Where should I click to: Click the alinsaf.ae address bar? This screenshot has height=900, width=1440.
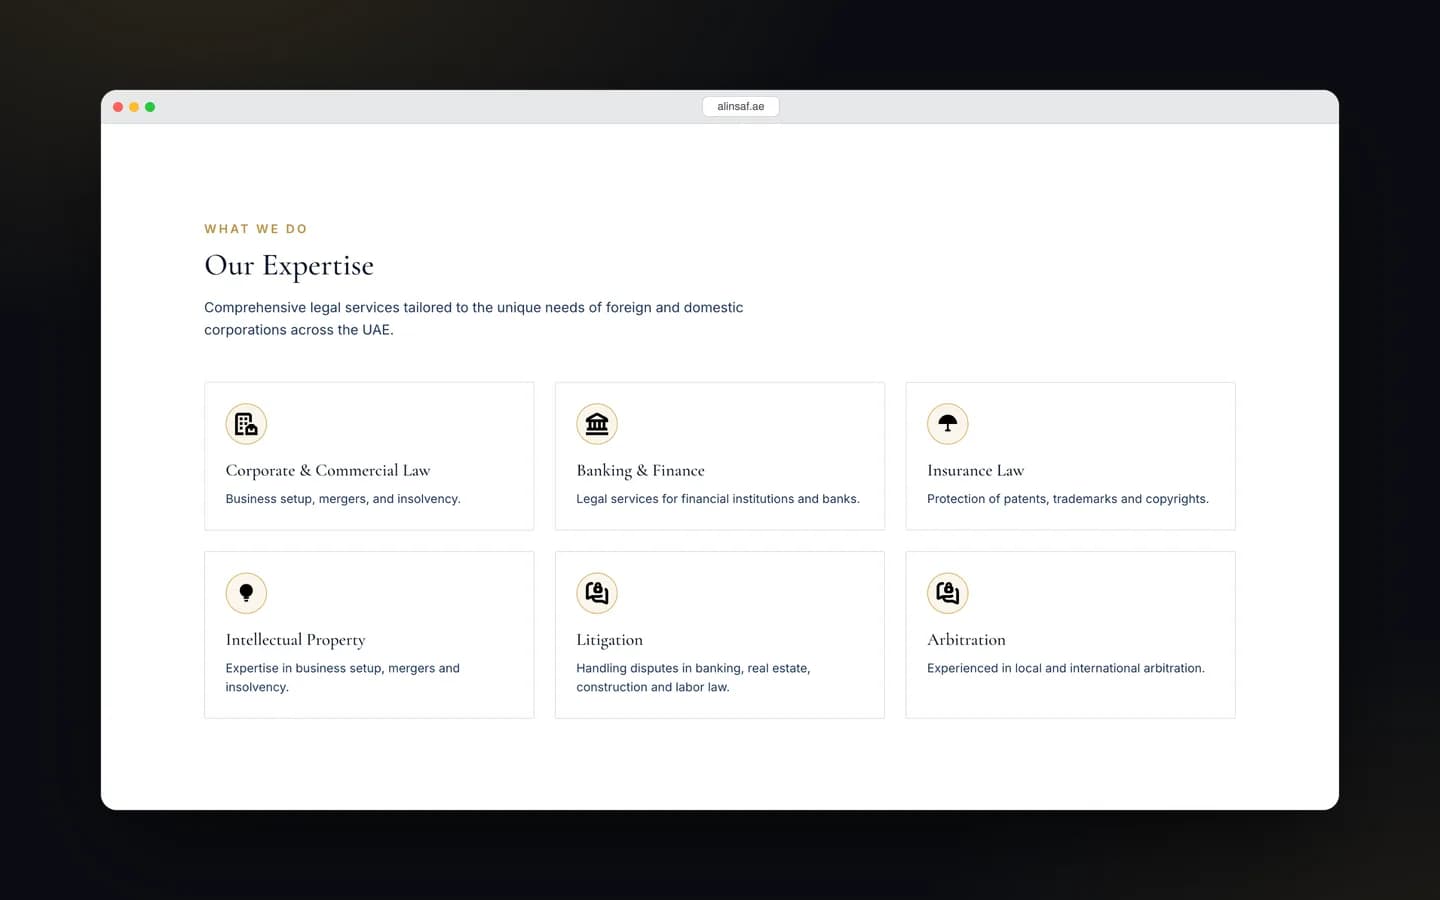(x=741, y=106)
